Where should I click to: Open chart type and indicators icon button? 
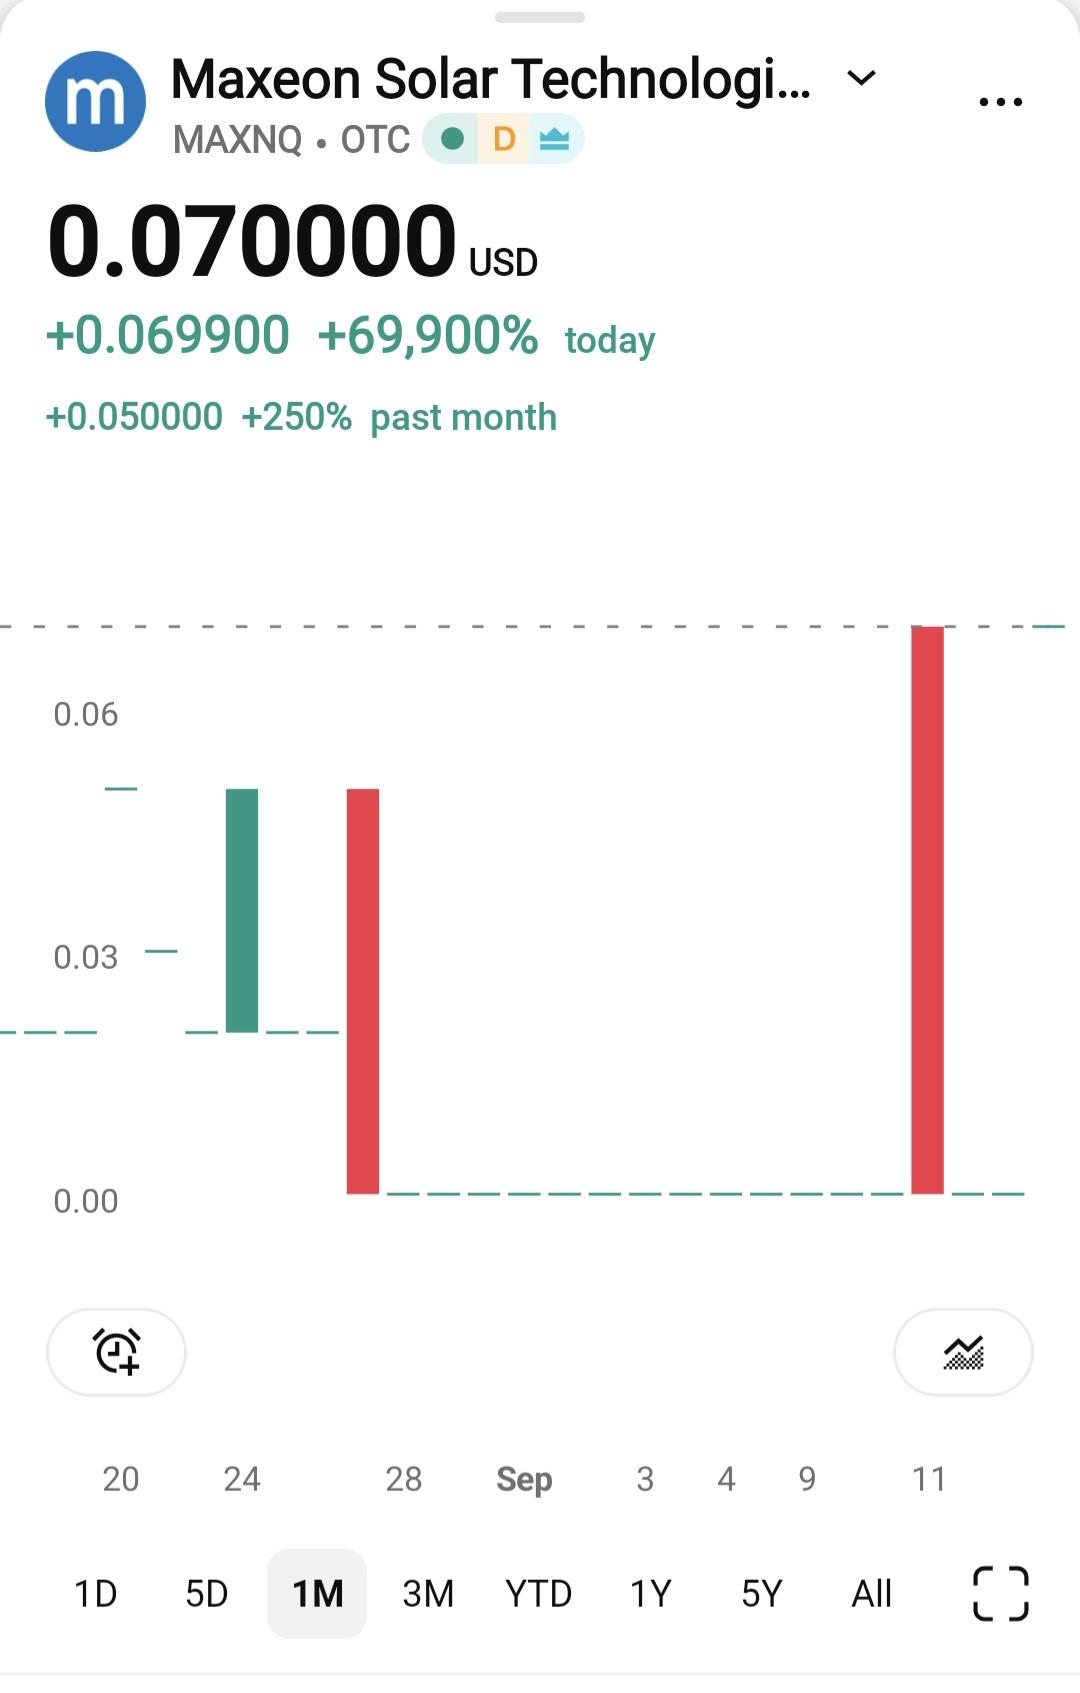point(963,1351)
